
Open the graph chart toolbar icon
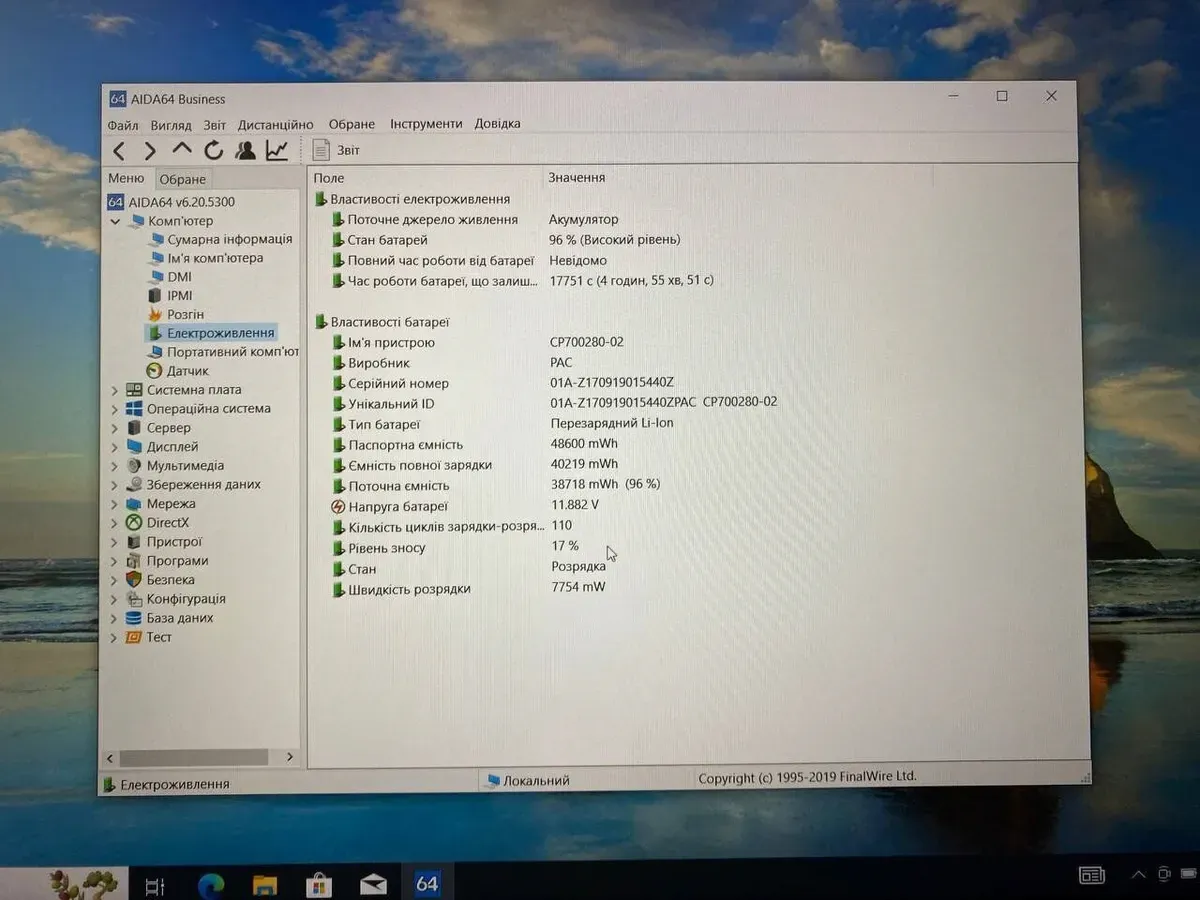coord(277,151)
